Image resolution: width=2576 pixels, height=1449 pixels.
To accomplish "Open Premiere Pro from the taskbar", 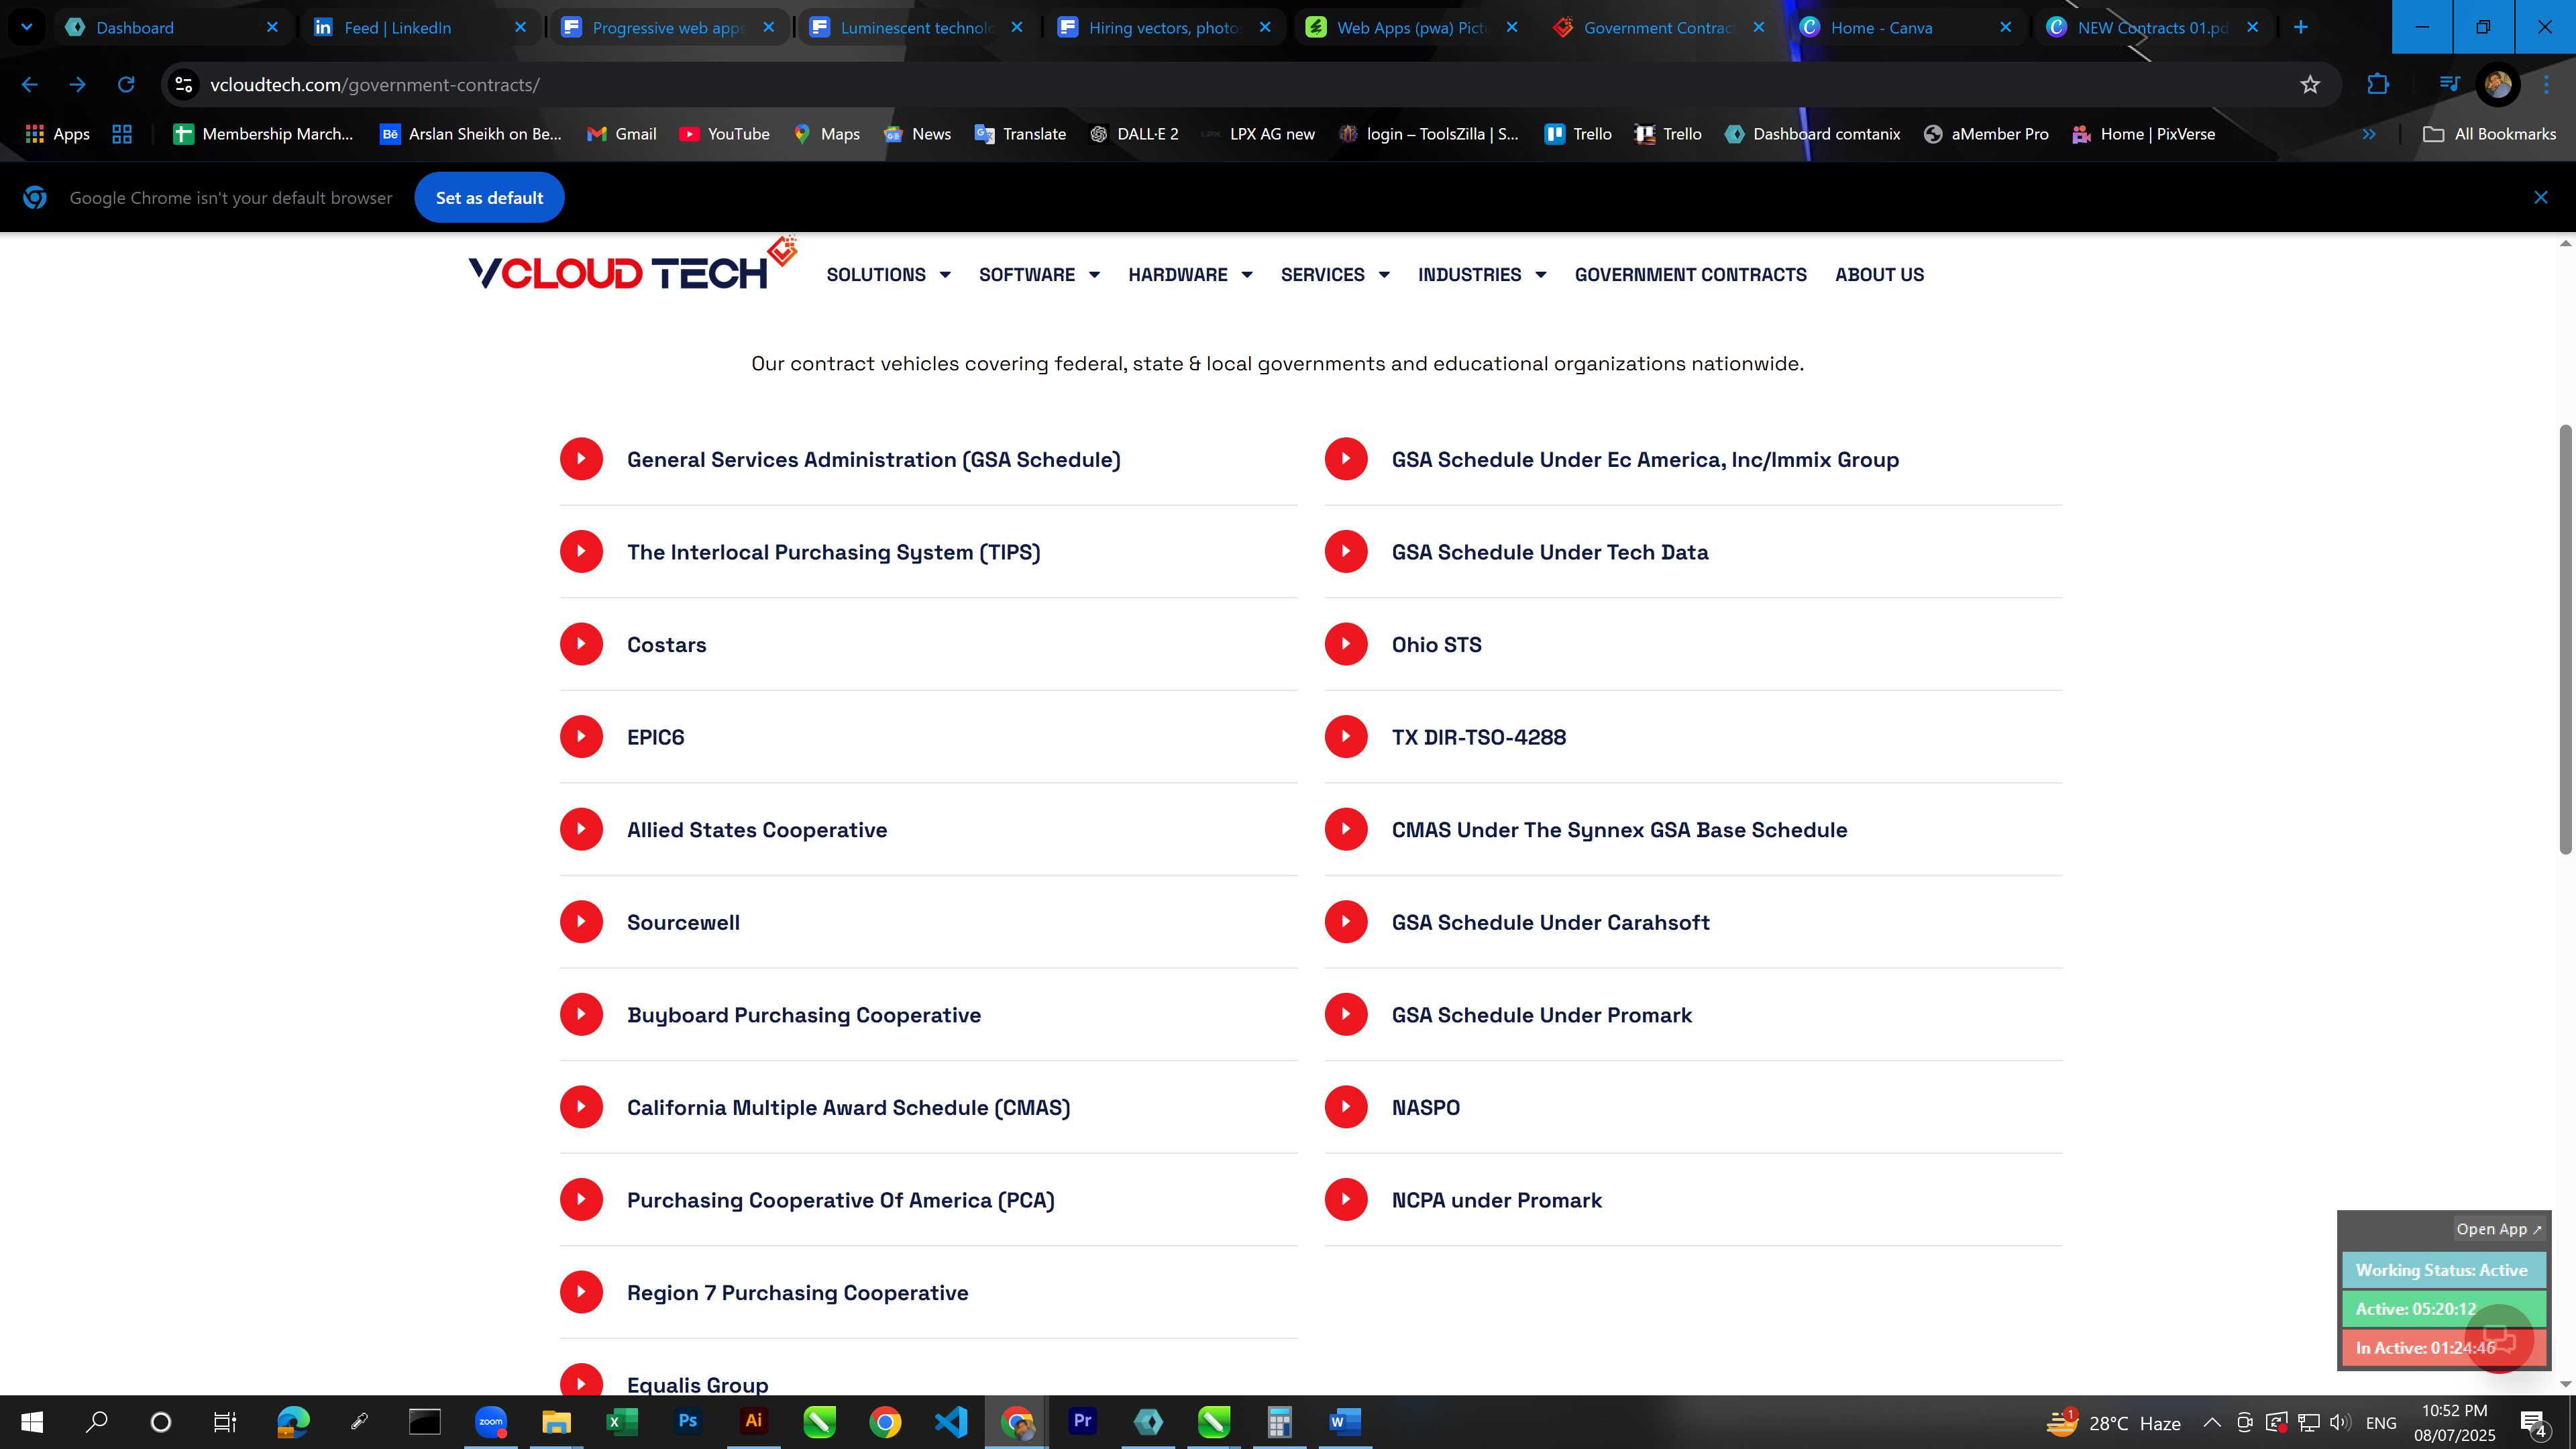I will click(x=1082, y=1421).
